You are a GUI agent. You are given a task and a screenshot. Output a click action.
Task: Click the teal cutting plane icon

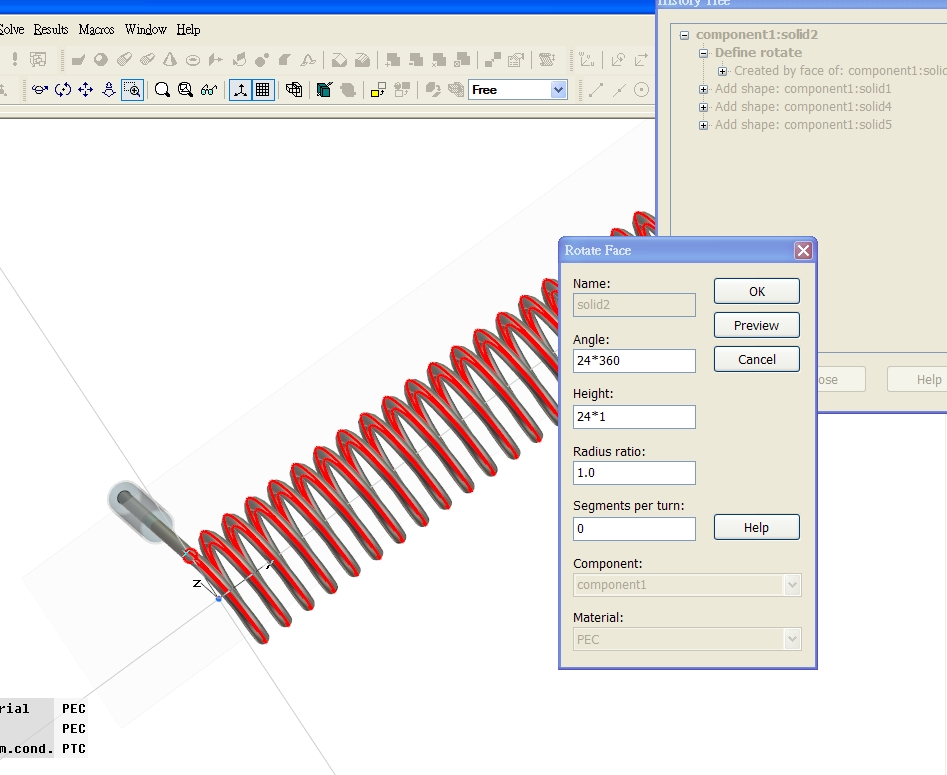pos(324,90)
